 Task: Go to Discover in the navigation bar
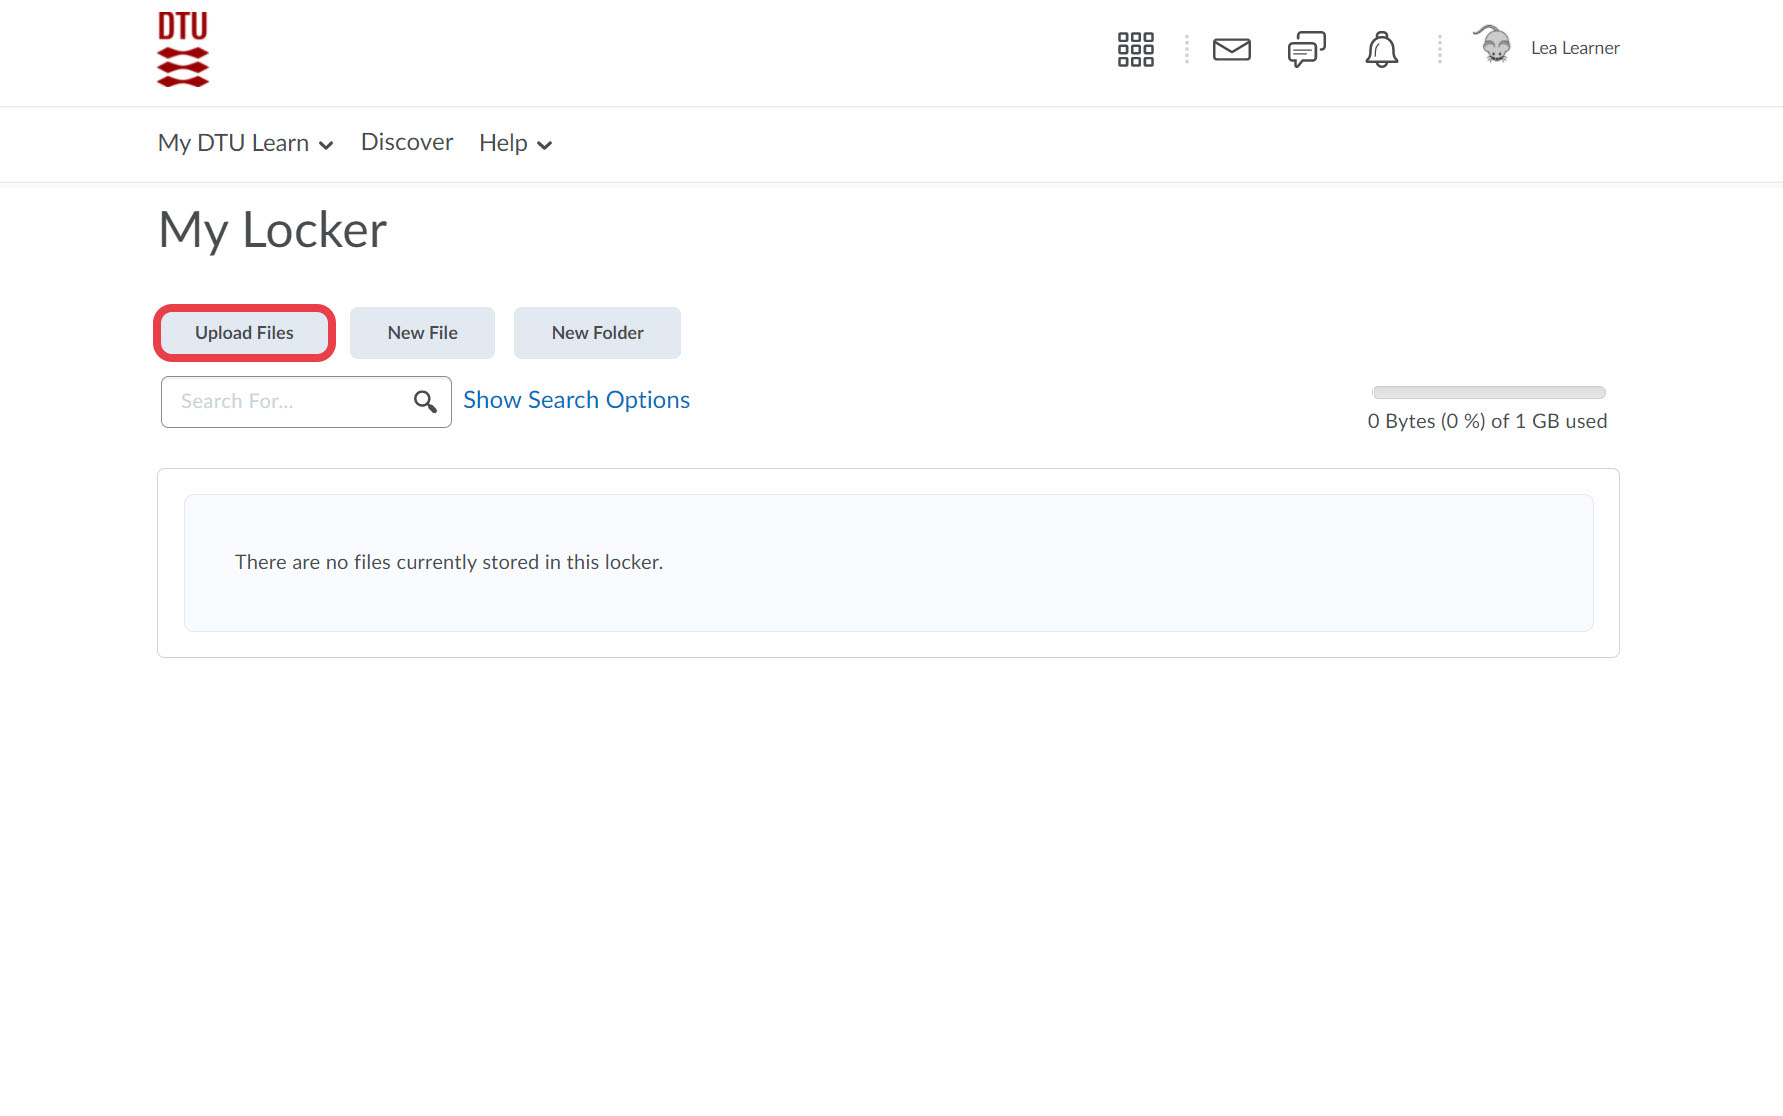407,142
